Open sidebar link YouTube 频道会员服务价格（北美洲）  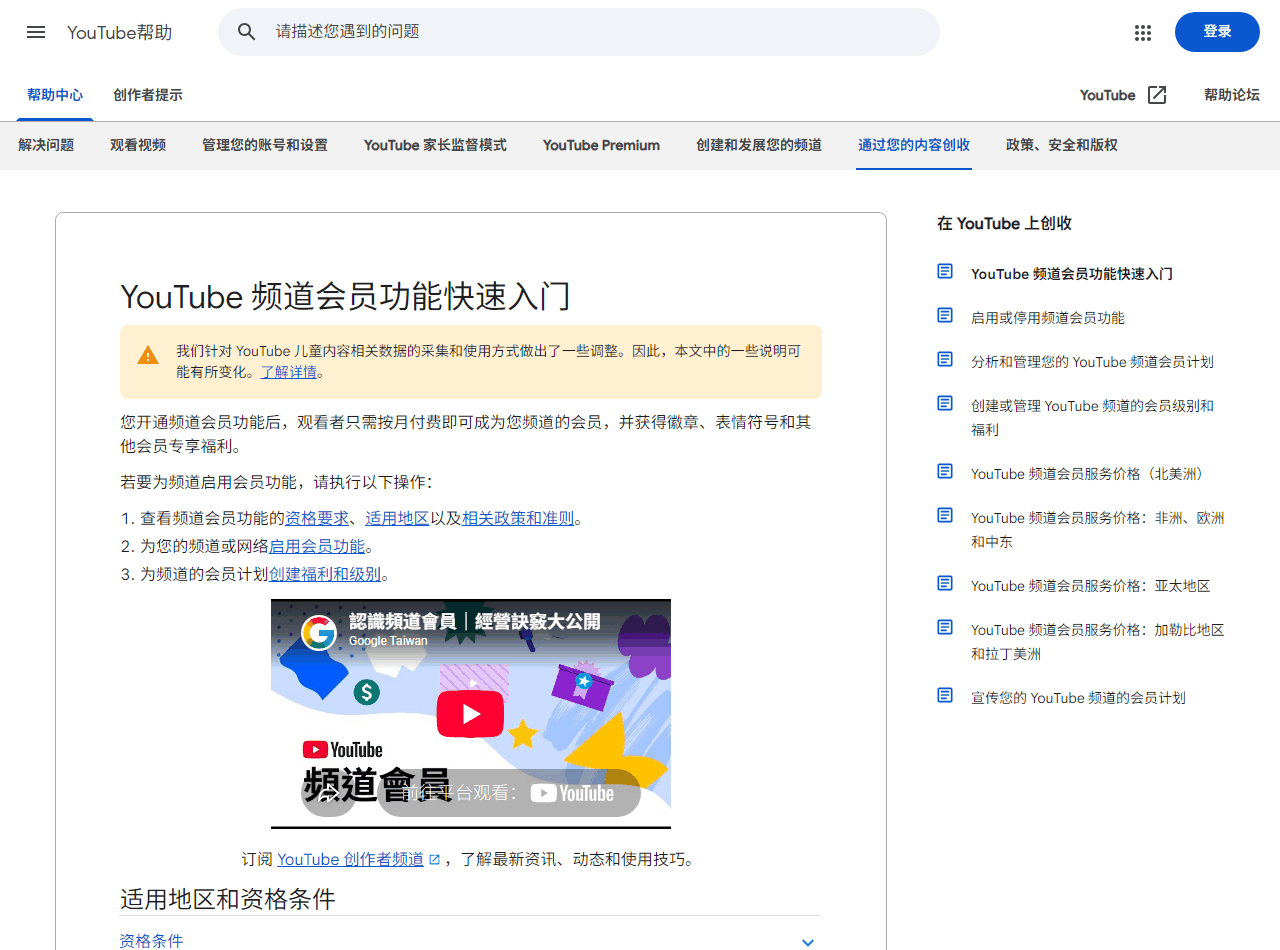pyautogui.click(x=1088, y=474)
